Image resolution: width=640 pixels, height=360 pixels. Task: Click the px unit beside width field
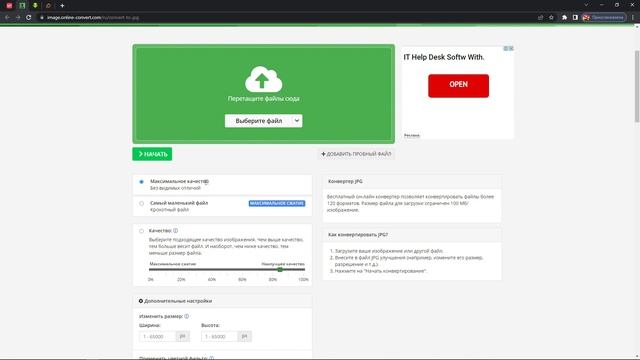pyautogui.click(x=182, y=336)
